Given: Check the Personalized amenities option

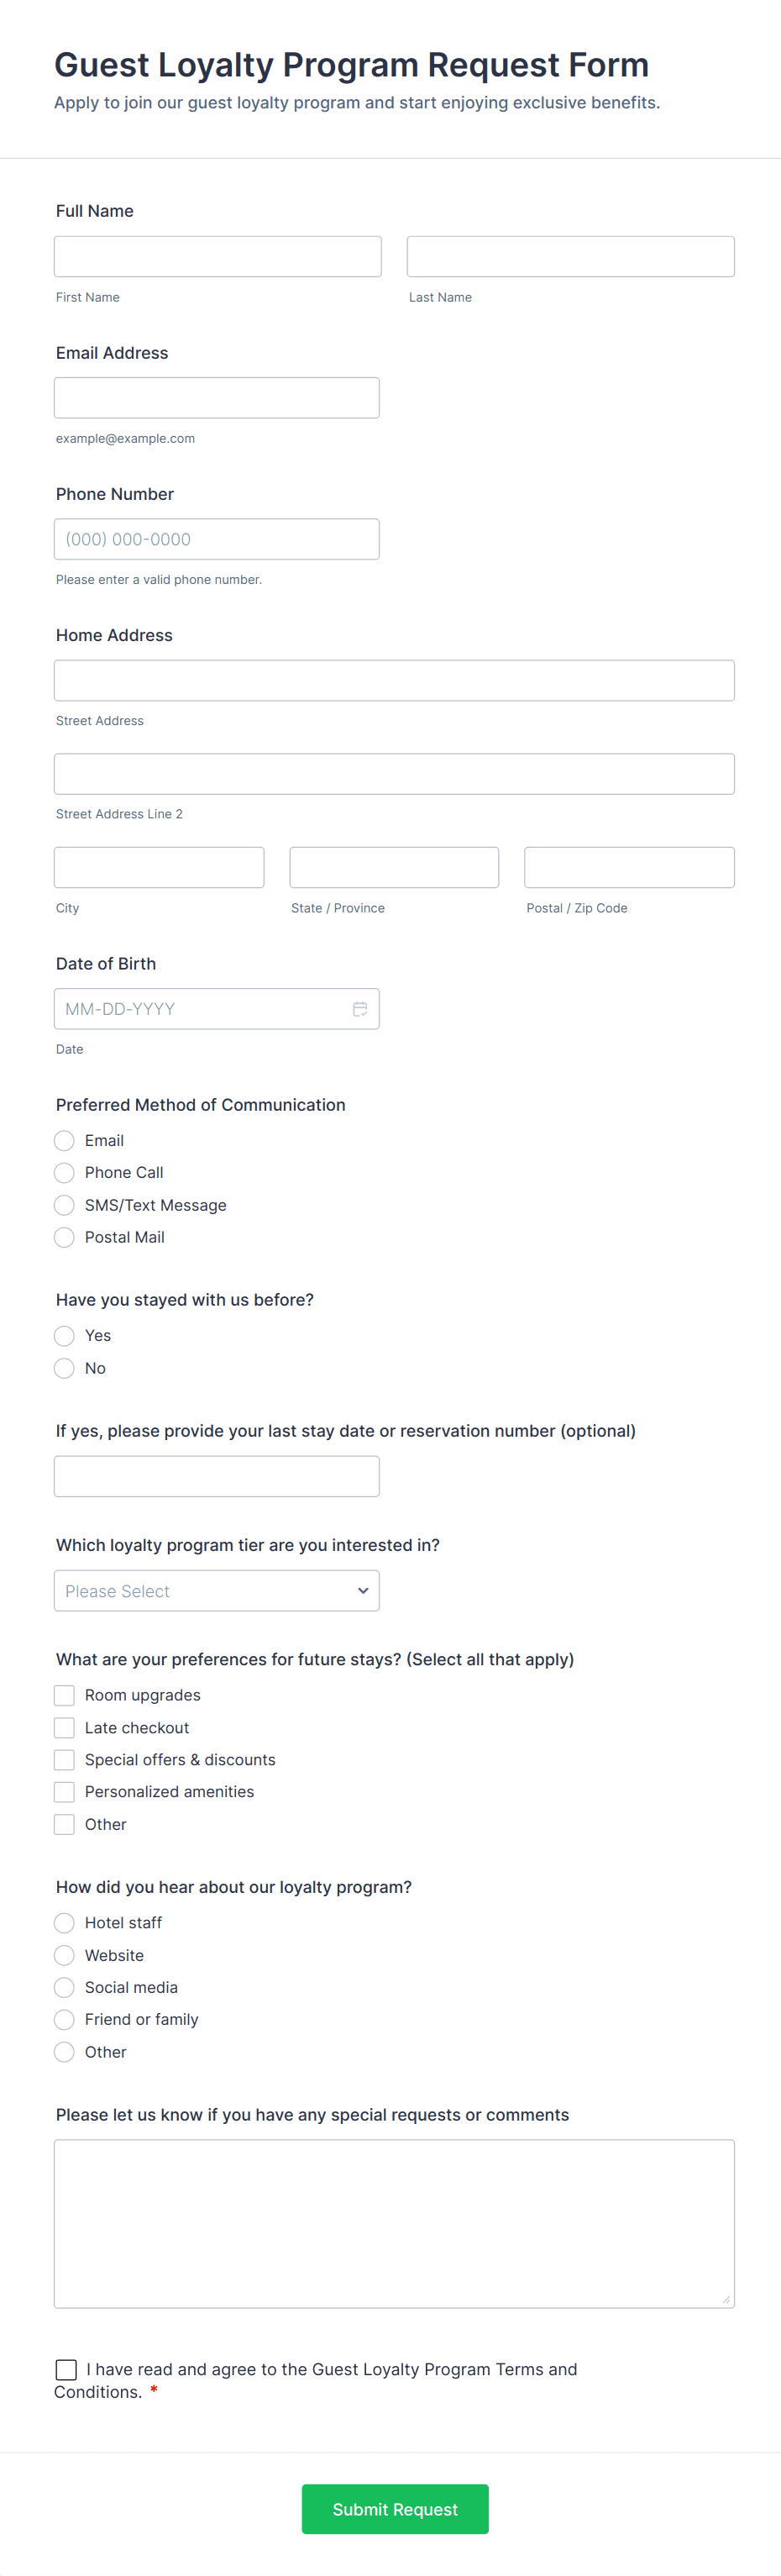Looking at the screenshot, I should (x=65, y=1791).
